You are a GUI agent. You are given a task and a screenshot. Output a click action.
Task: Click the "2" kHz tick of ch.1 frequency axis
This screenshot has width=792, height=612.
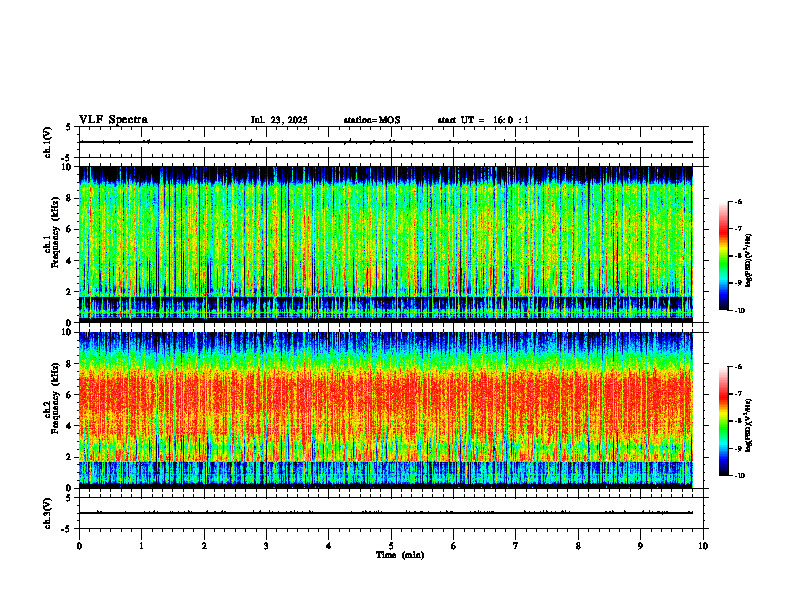coord(70,292)
